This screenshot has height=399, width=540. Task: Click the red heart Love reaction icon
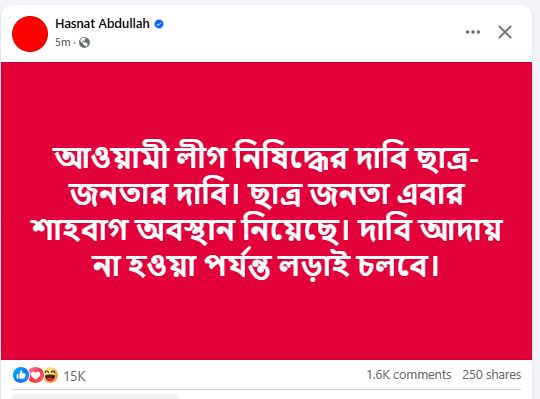(35, 375)
